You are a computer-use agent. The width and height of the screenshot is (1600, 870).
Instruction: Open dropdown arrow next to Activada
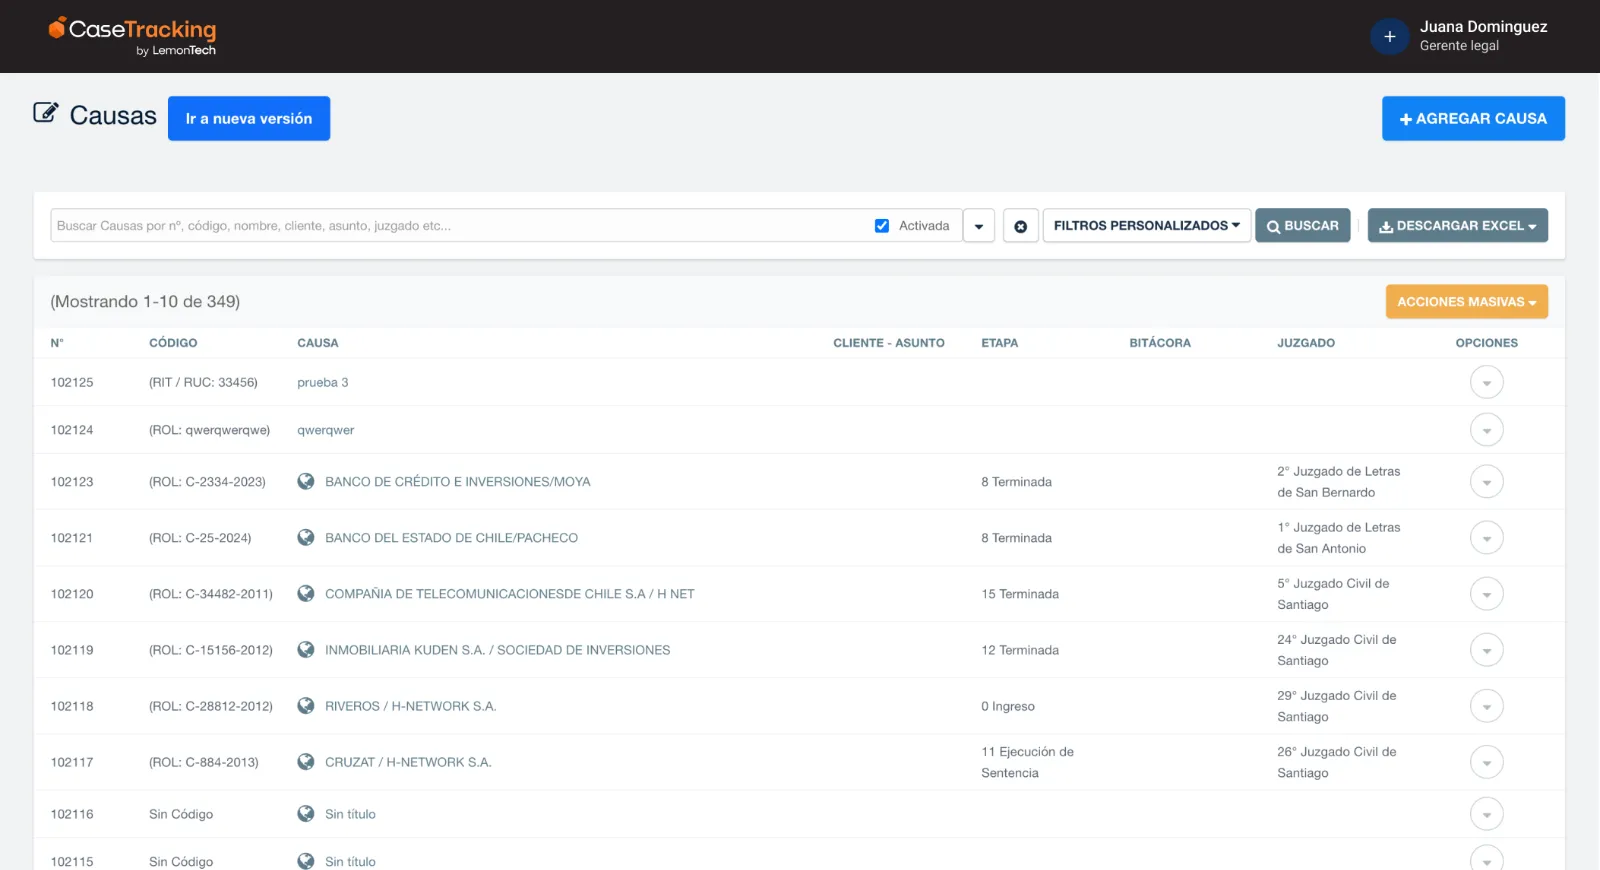point(978,226)
